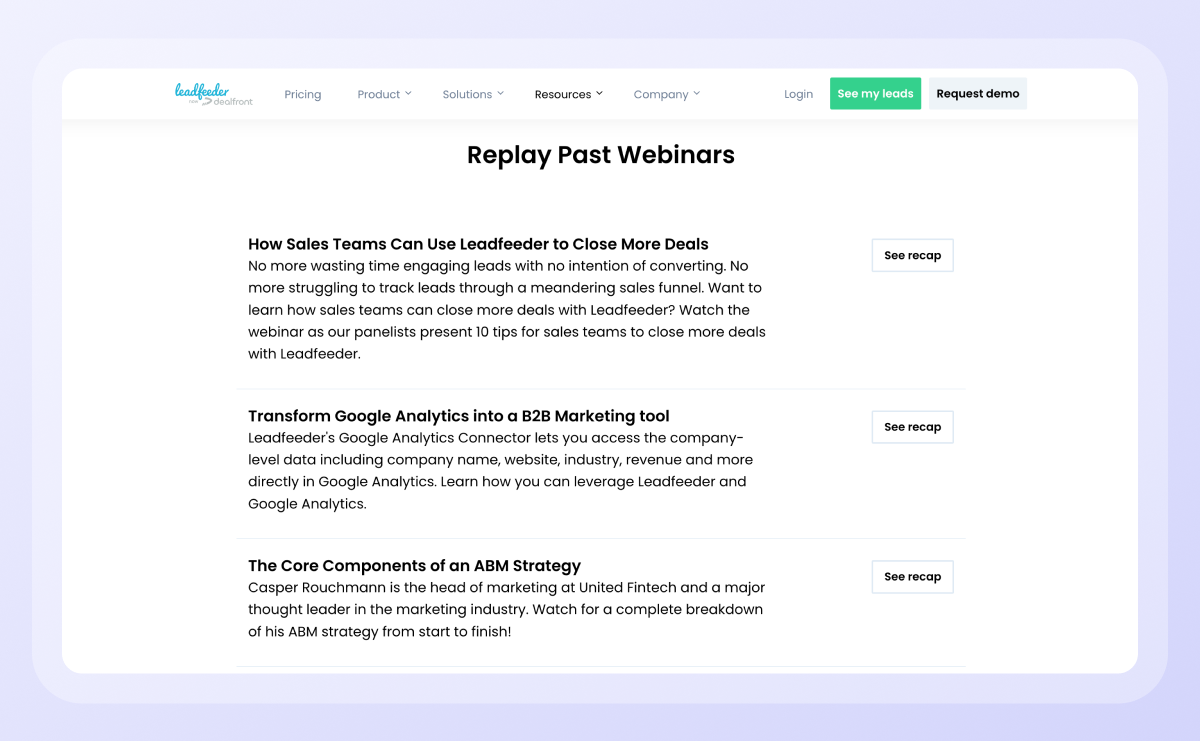1200x741 pixels.
Task: Expand the Resources dropdown chevron
Action: (x=599, y=93)
